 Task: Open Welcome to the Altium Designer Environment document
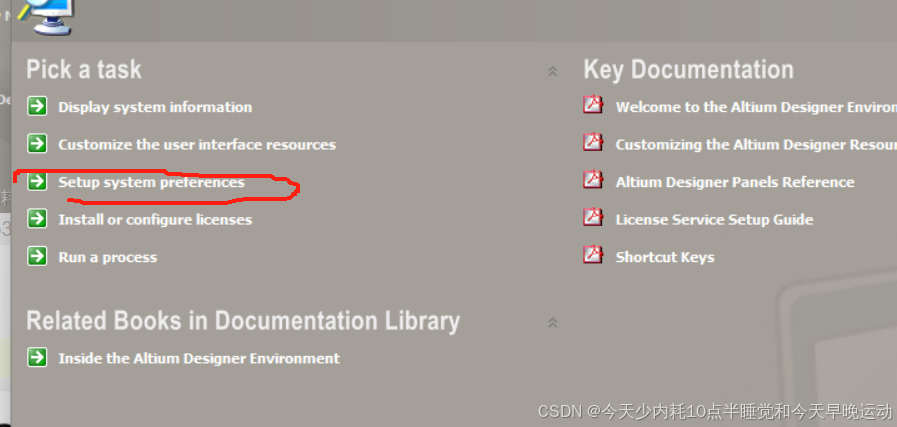(756, 107)
